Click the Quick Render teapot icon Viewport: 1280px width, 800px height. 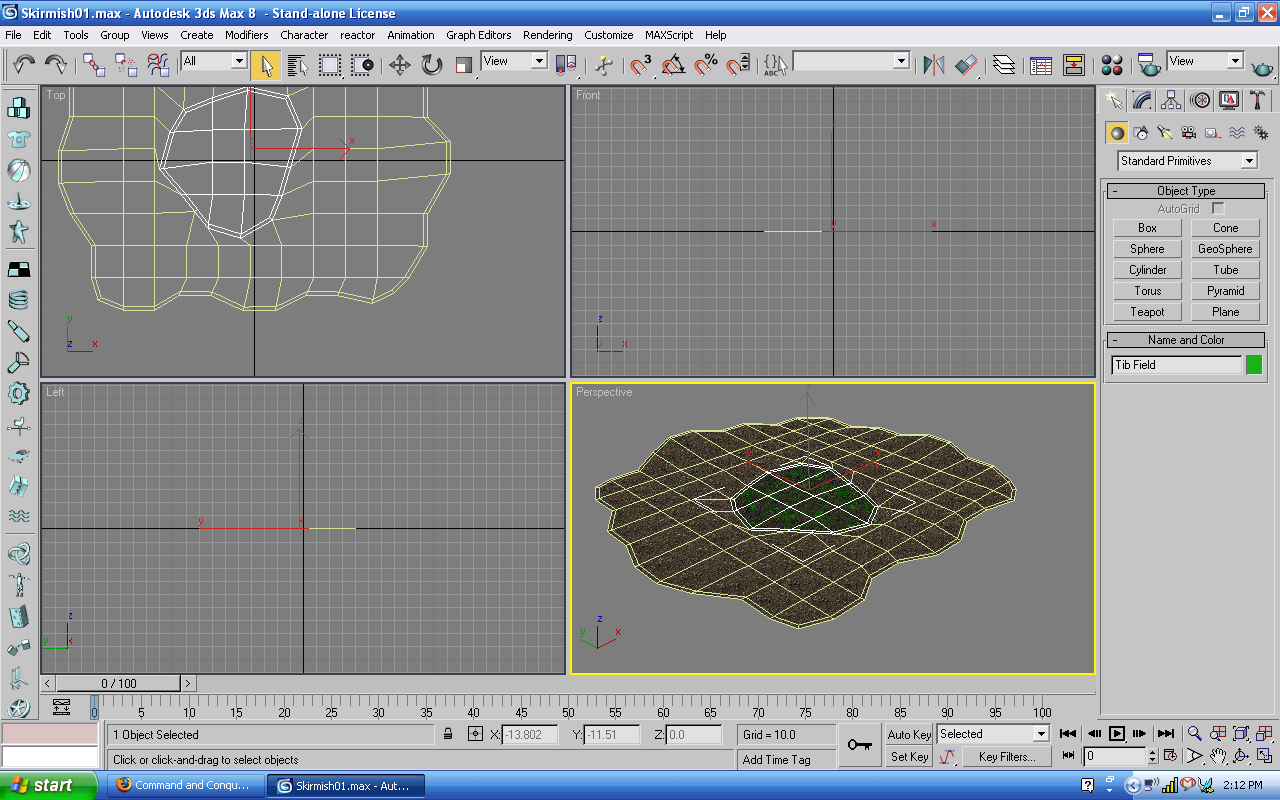(x=1263, y=67)
